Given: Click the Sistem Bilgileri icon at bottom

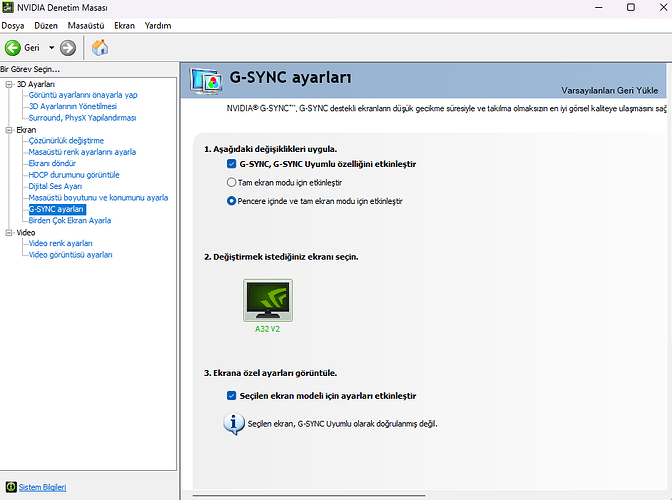Looking at the screenshot, I should (x=10, y=487).
